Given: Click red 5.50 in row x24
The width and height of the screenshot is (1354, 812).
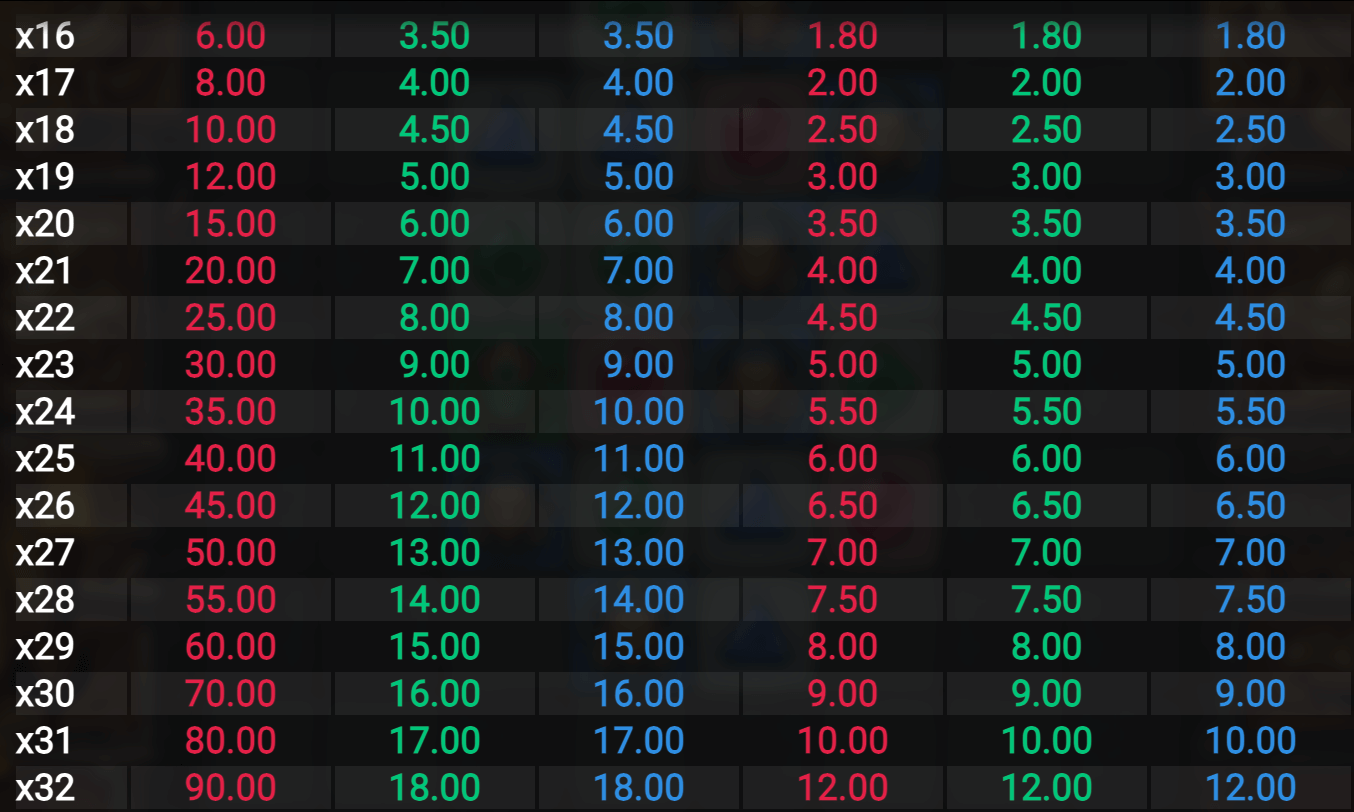Looking at the screenshot, I should (843, 412).
